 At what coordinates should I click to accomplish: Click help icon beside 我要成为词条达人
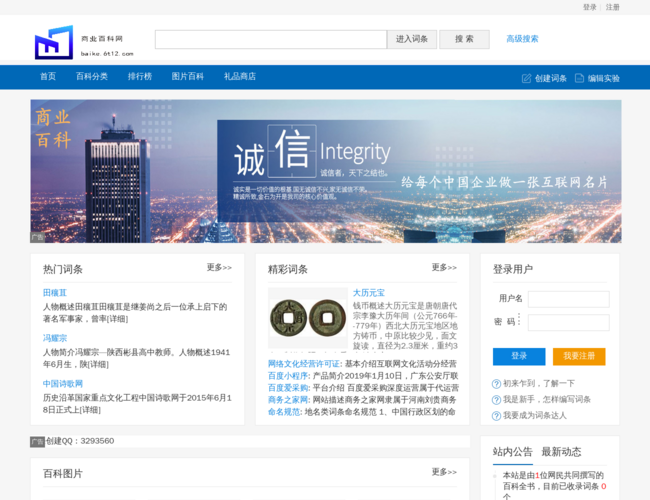coord(497,416)
